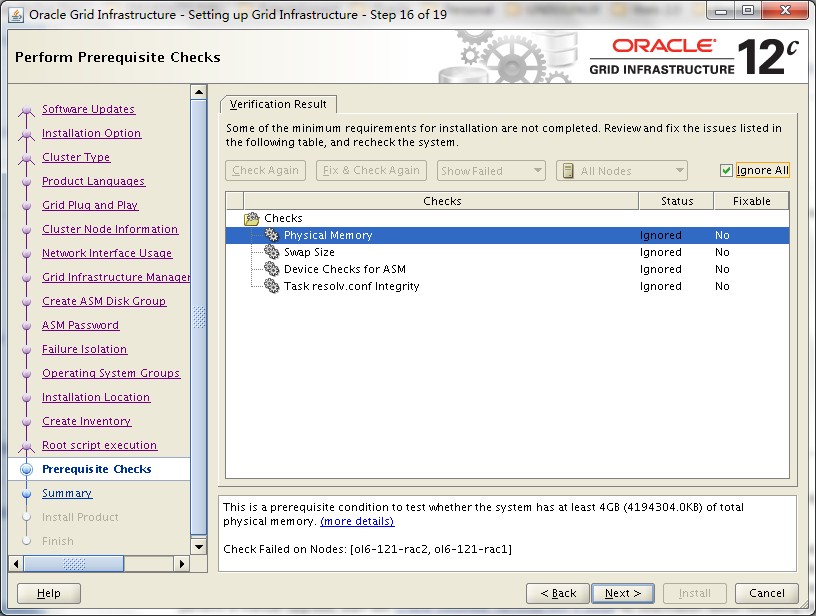The height and width of the screenshot is (616, 816).
Task: Click the Fixable column header
Action: [x=751, y=201]
